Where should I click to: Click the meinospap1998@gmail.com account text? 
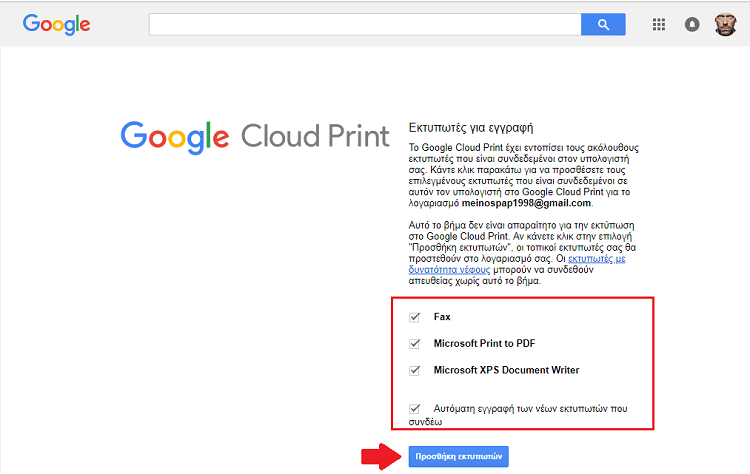[x=526, y=203]
